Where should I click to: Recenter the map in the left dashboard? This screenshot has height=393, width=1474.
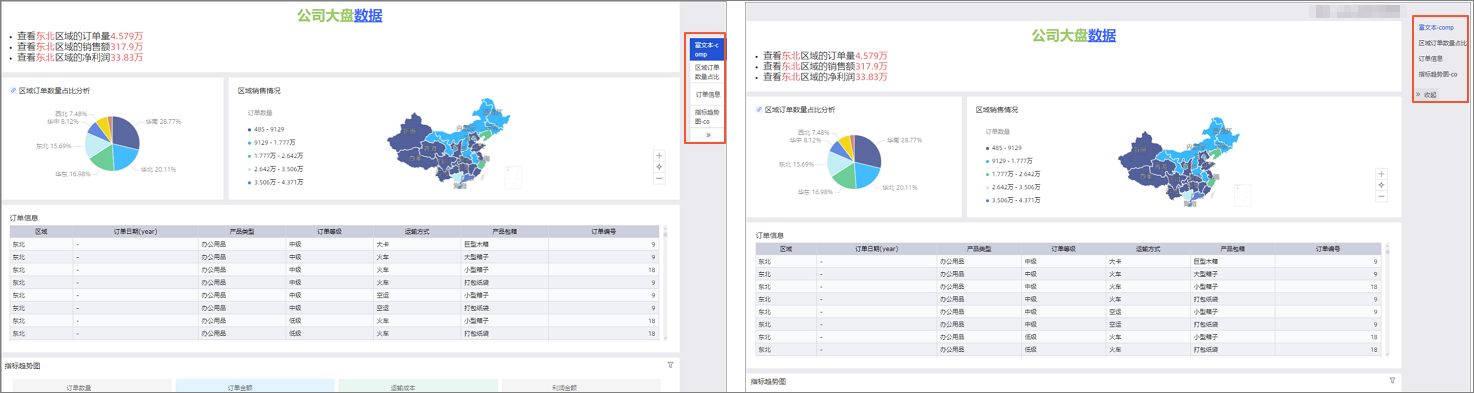659,167
